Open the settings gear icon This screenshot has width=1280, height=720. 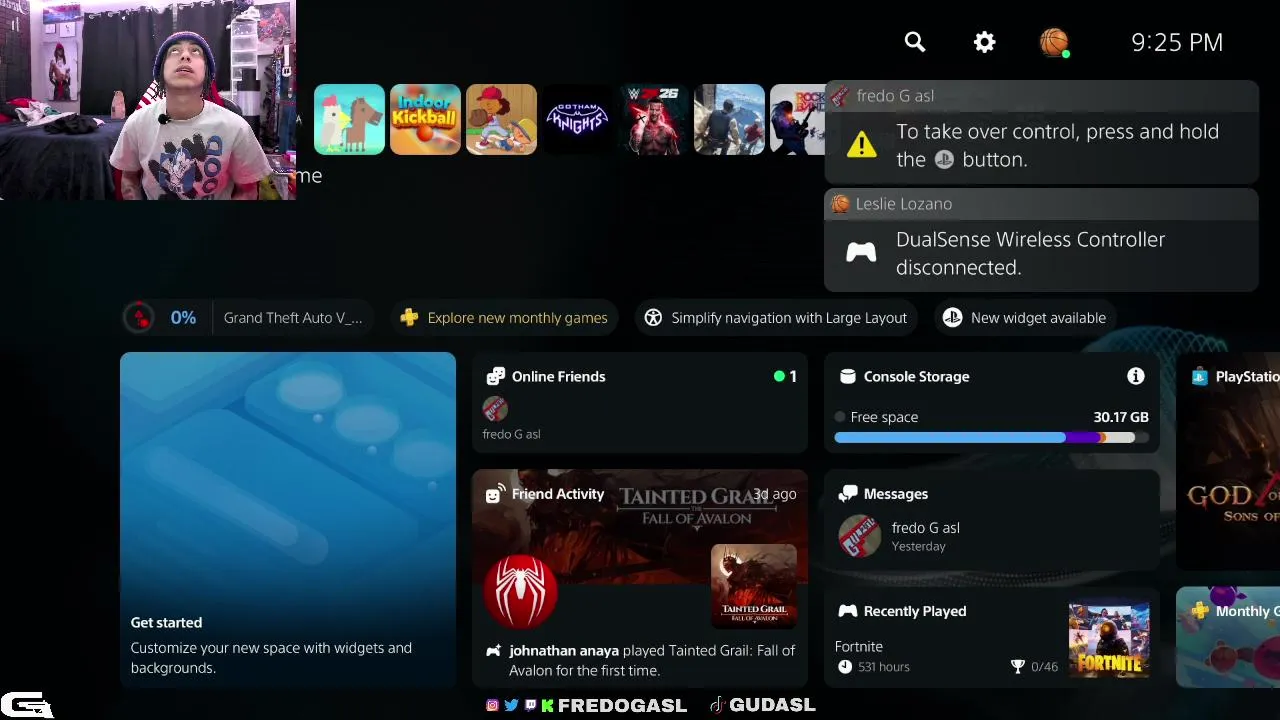point(985,42)
